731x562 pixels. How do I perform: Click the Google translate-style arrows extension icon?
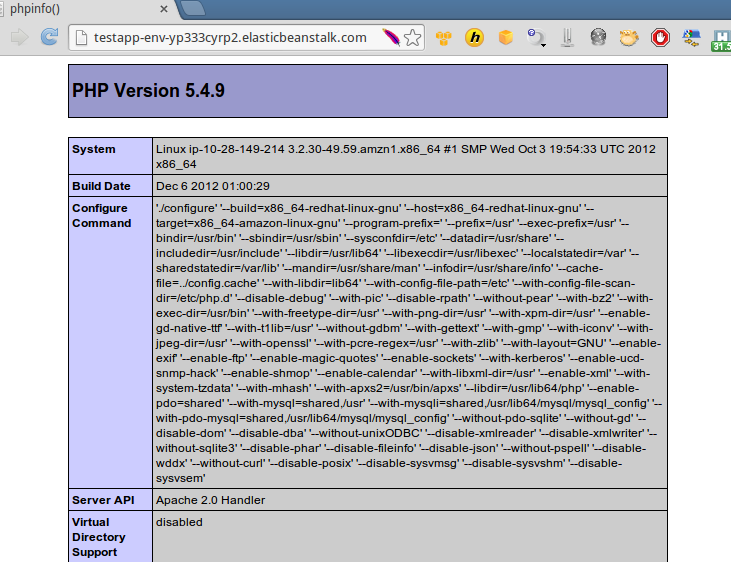click(x=691, y=38)
